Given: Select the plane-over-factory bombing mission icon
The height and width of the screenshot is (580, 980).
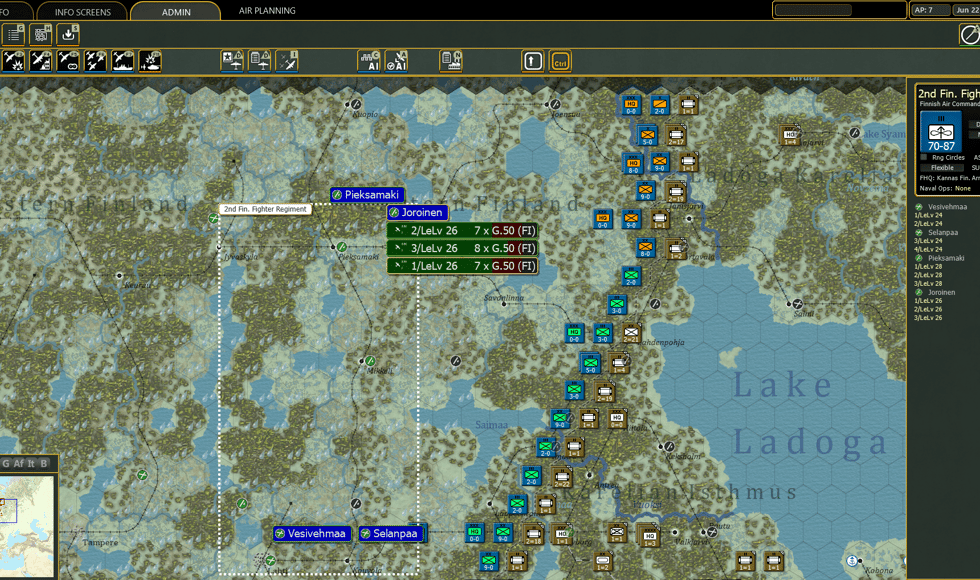Looking at the screenshot, I should coord(41,61).
